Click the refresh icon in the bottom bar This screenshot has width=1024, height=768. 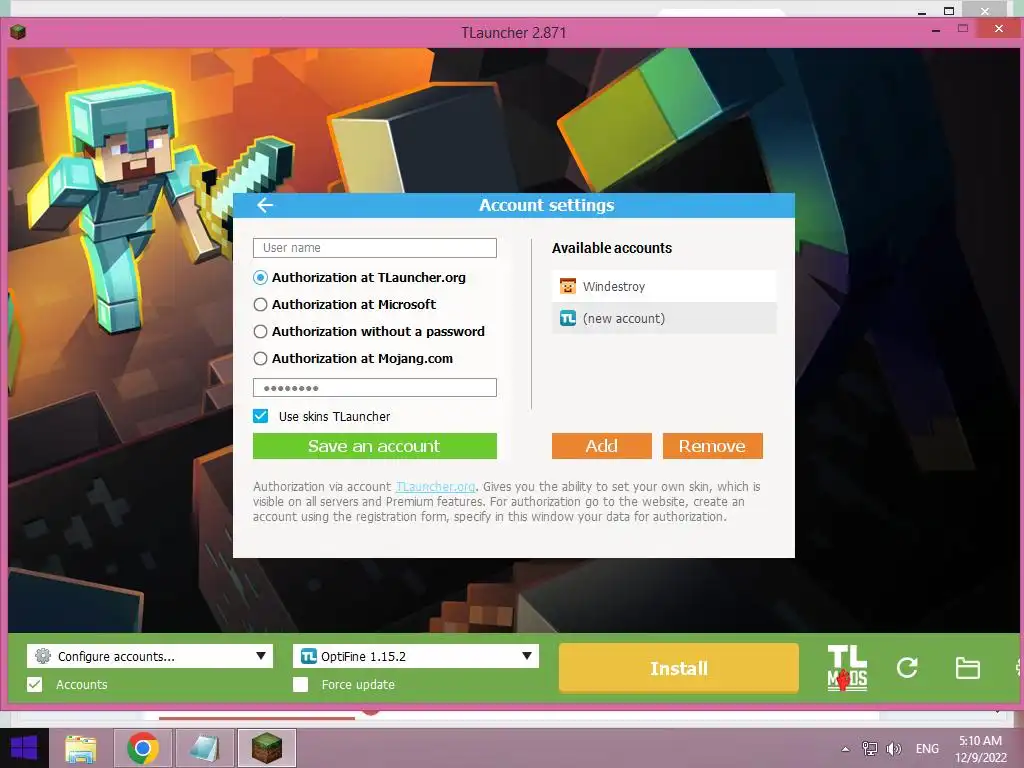(x=907, y=667)
